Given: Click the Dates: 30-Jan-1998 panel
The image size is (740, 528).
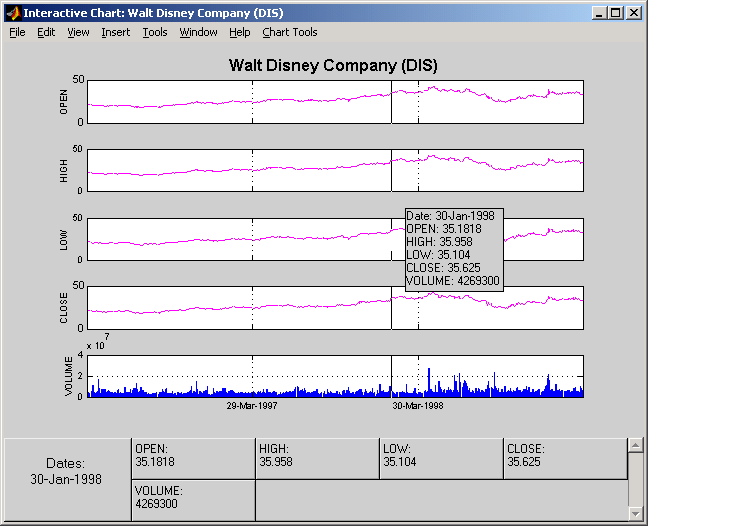Looking at the screenshot, I should pos(67,480).
